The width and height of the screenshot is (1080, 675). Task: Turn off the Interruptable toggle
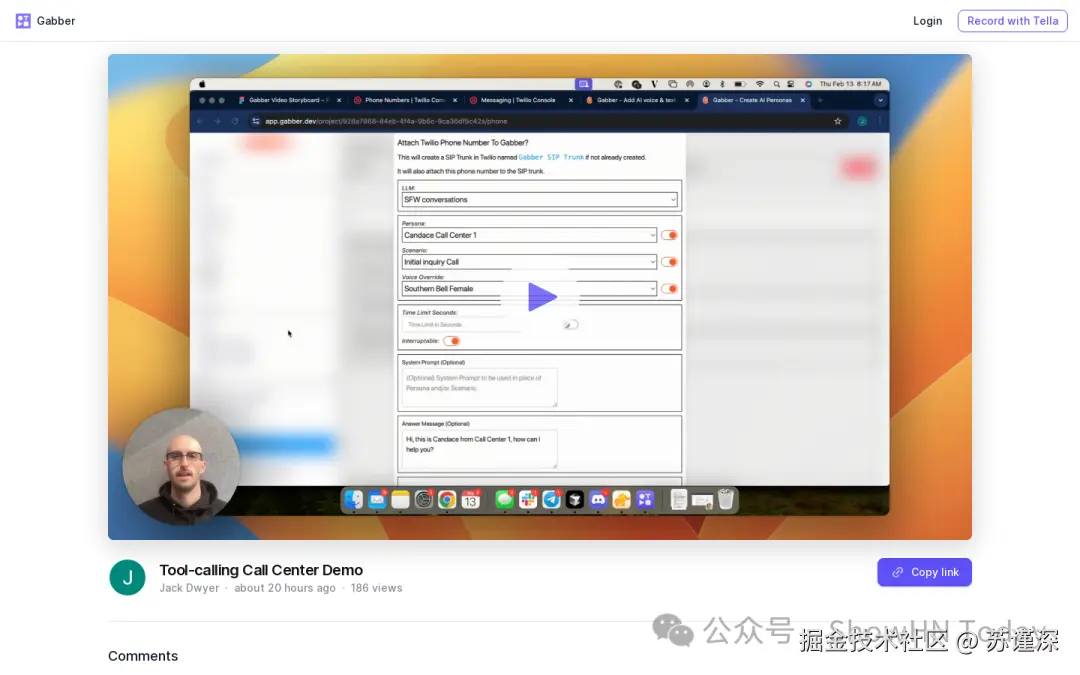pos(453,340)
